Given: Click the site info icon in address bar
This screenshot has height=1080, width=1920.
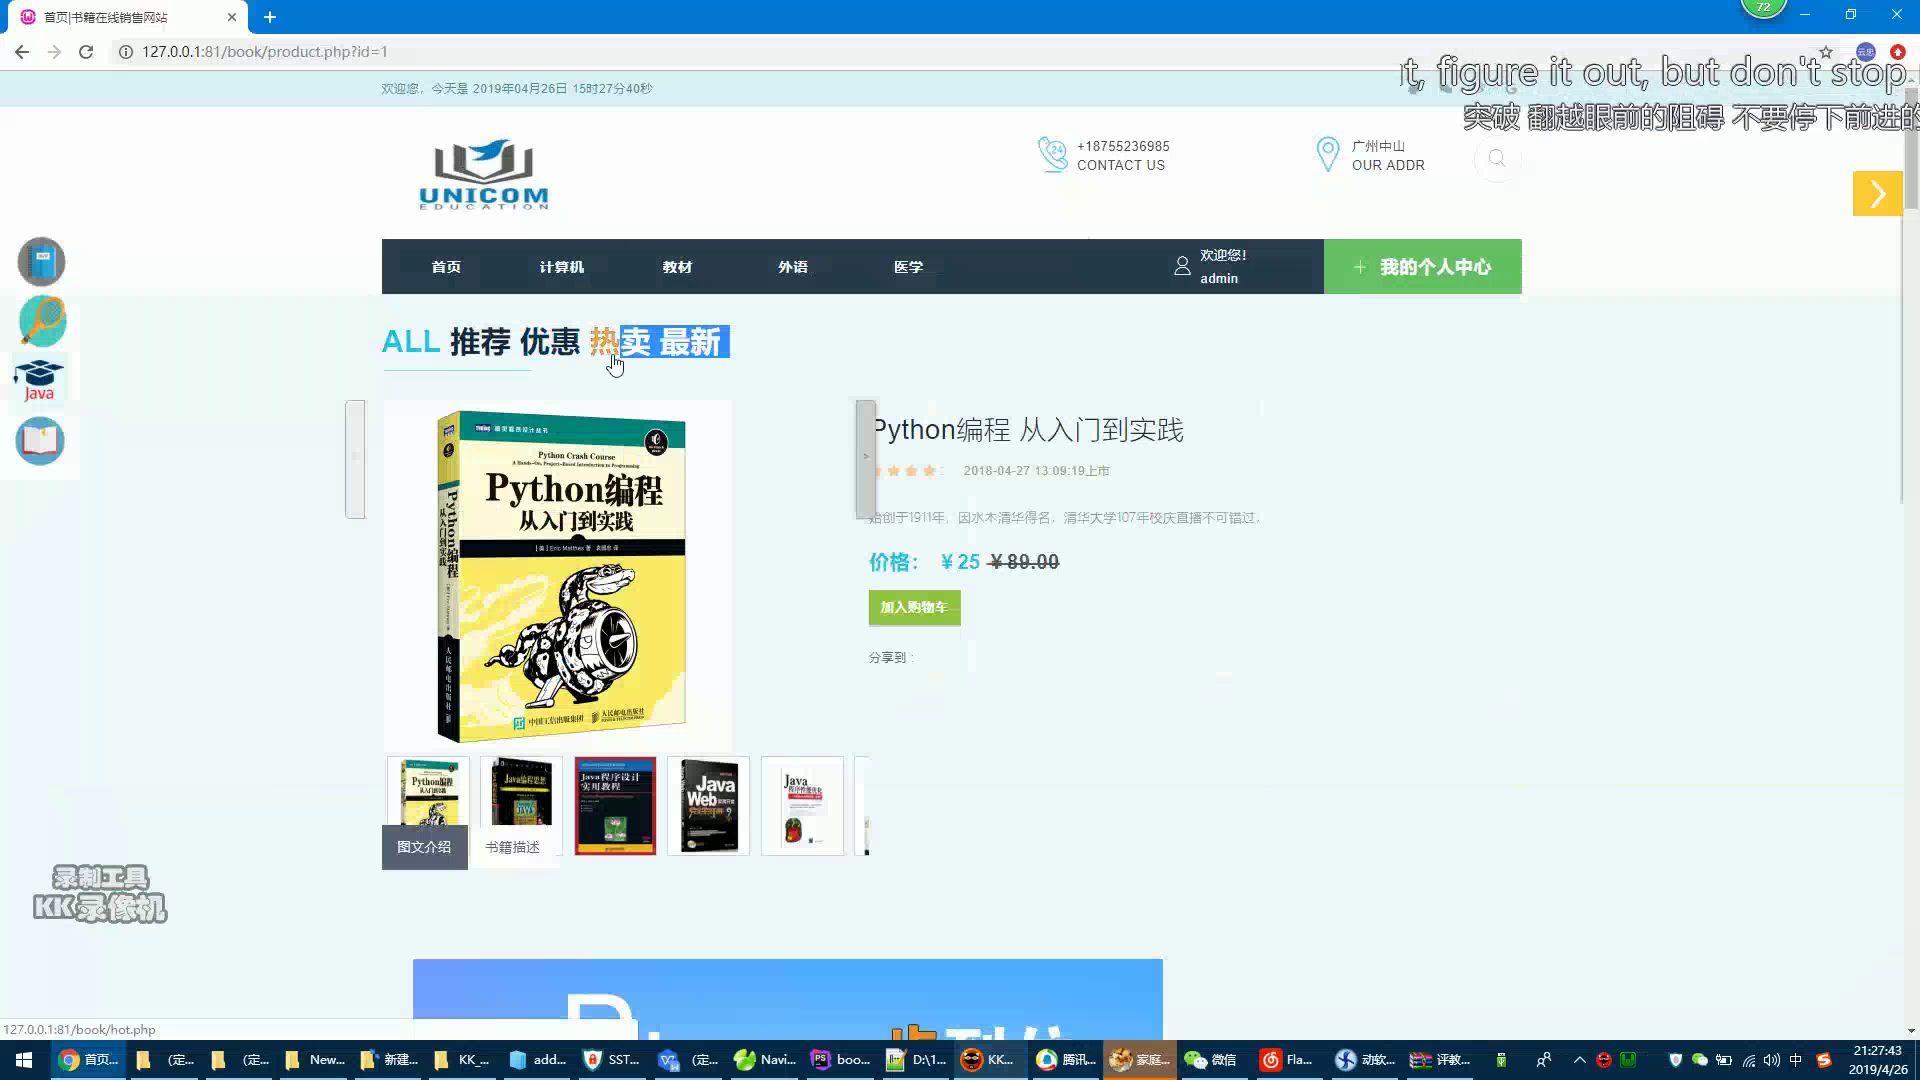Looking at the screenshot, I should click(126, 52).
